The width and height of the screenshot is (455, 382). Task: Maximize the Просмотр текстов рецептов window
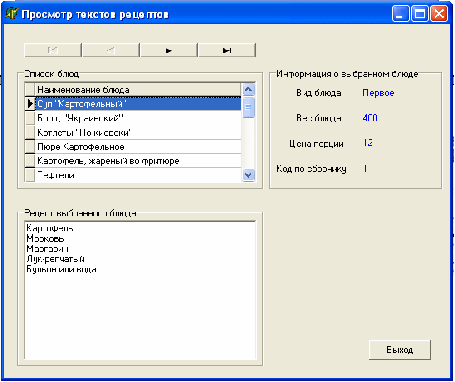click(420, 14)
